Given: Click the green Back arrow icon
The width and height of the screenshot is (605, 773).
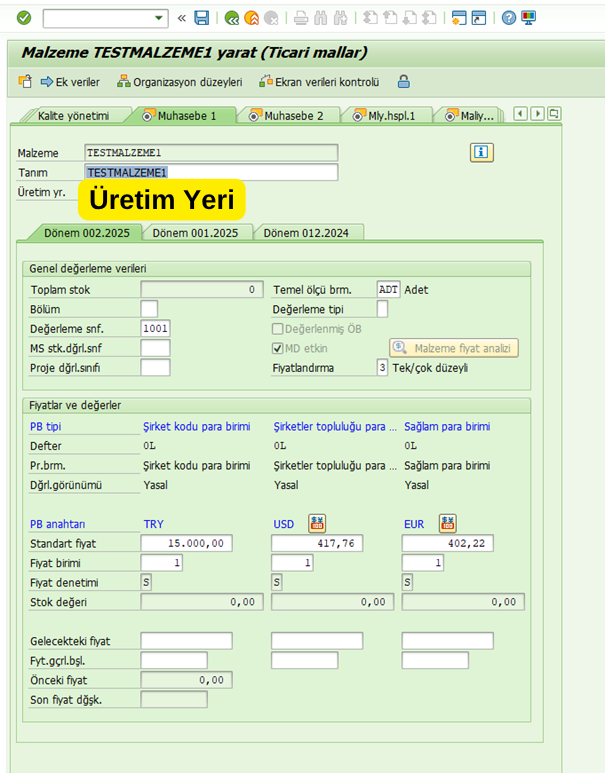Looking at the screenshot, I should pyautogui.click(x=232, y=18).
